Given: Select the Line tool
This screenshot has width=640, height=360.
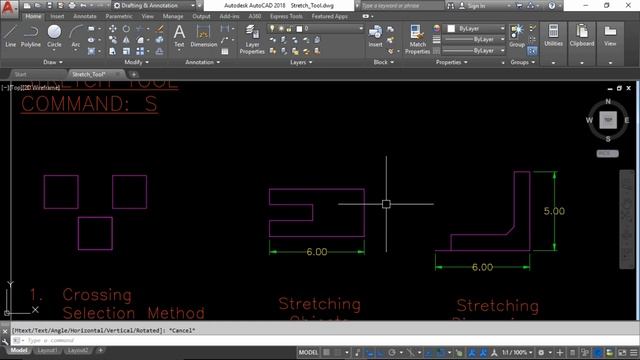Looking at the screenshot, I should pos(11,36).
